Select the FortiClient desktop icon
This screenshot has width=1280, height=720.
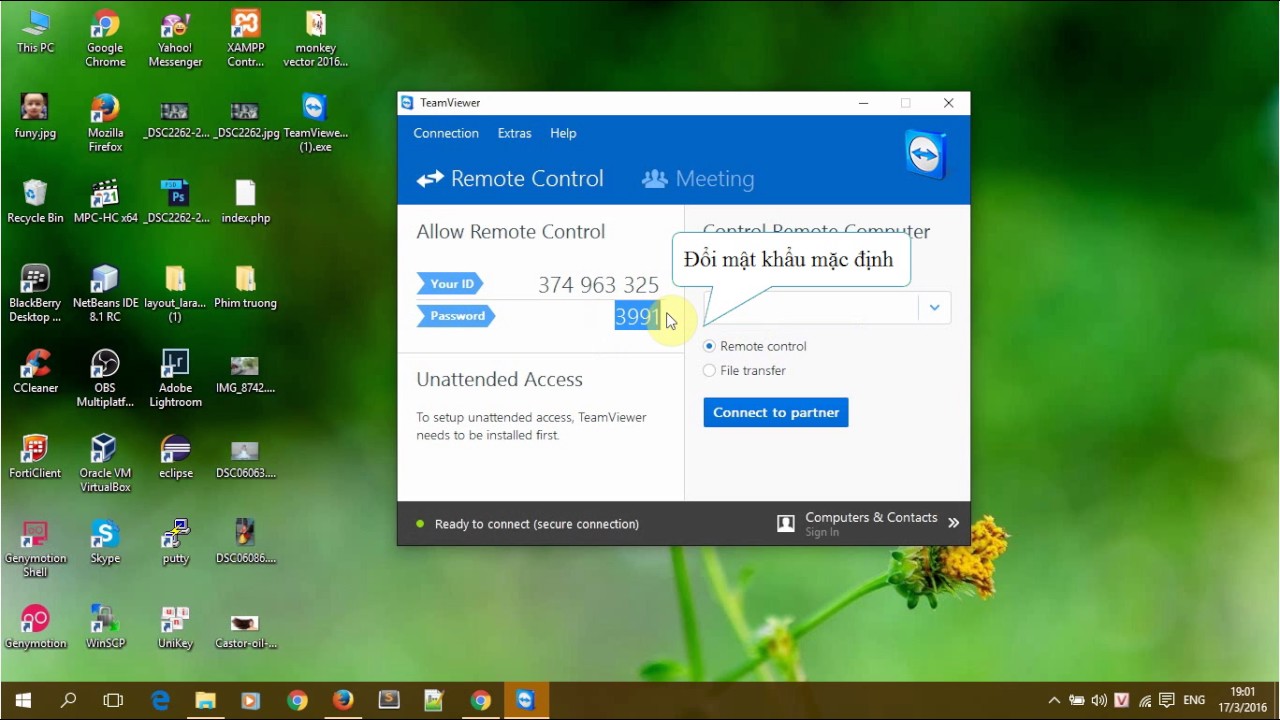[x=35, y=457]
